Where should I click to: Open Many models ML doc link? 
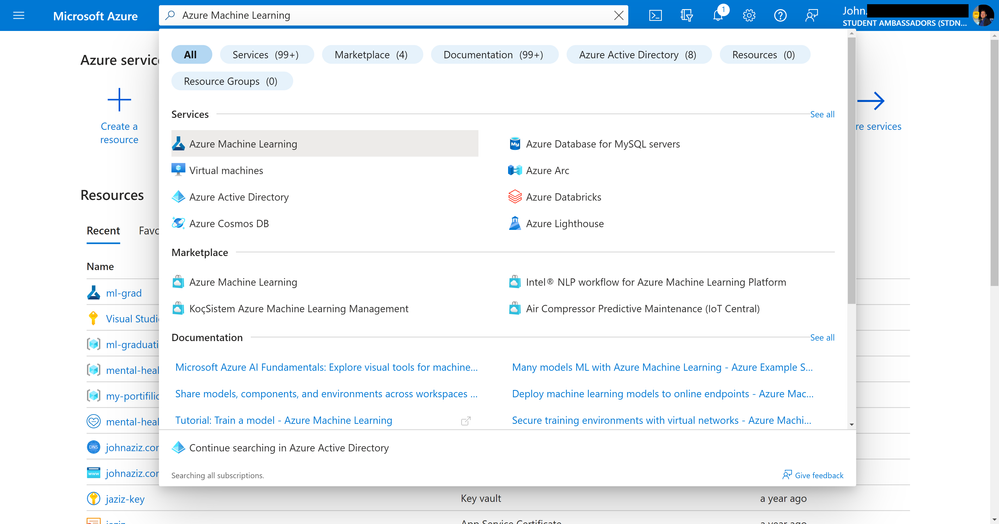(663, 367)
